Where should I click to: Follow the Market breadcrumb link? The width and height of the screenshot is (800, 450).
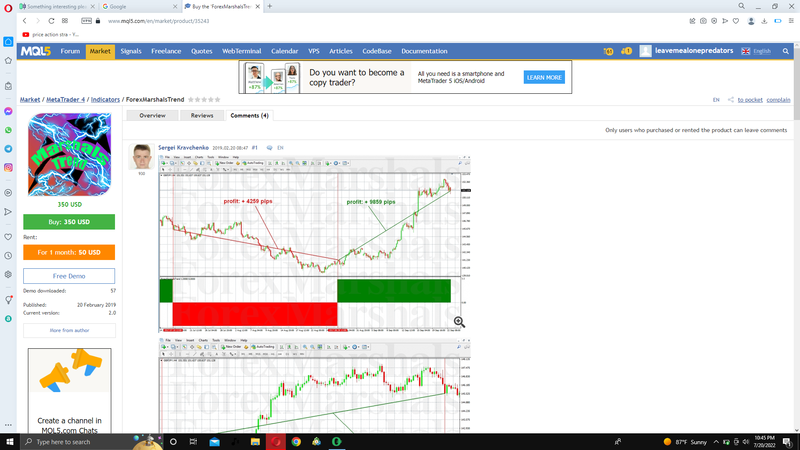point(30,99)
